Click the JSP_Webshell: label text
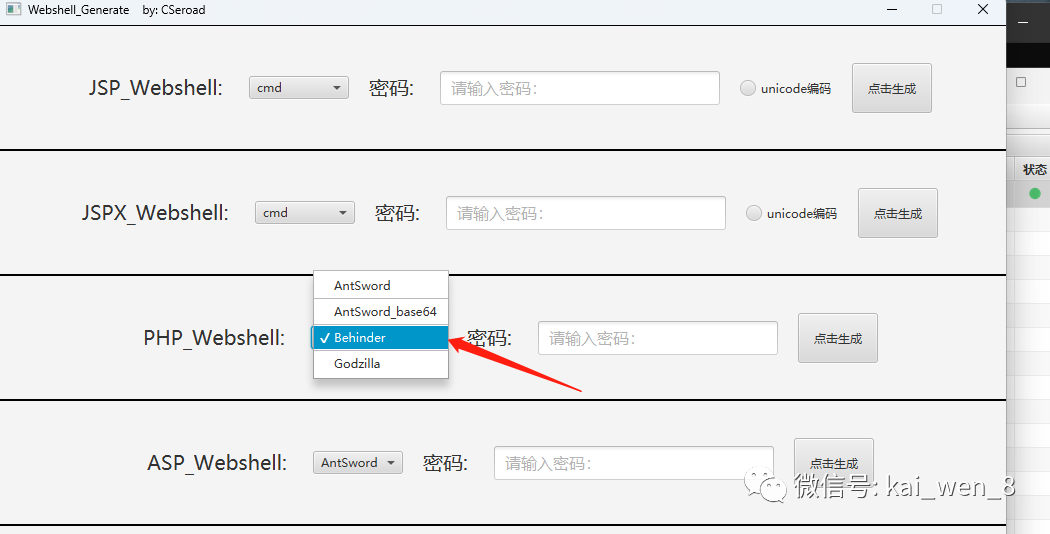This screenshot has width=1050, height=534. click(x=156, y=88)
